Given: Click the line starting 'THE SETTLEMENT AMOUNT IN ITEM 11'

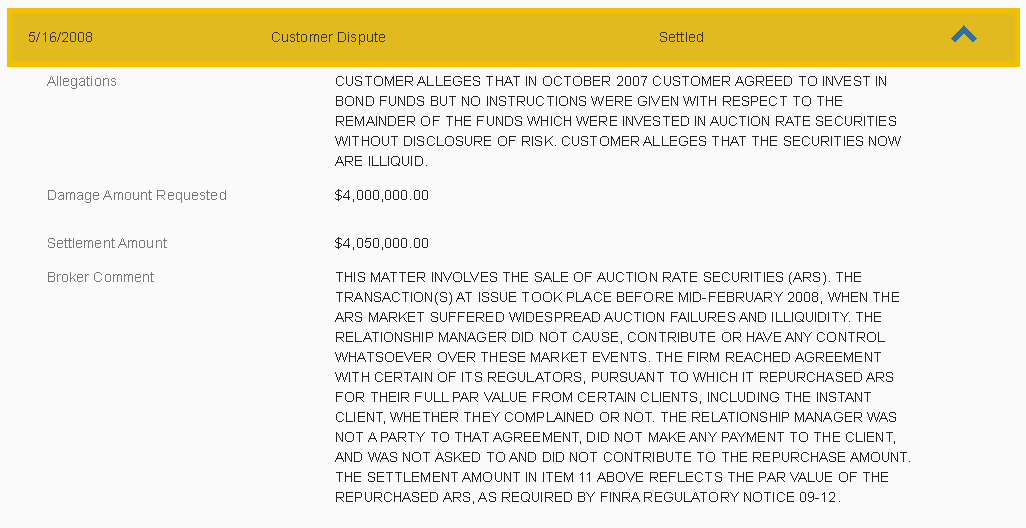Looking at the screenshot, I should coord(611,477).
